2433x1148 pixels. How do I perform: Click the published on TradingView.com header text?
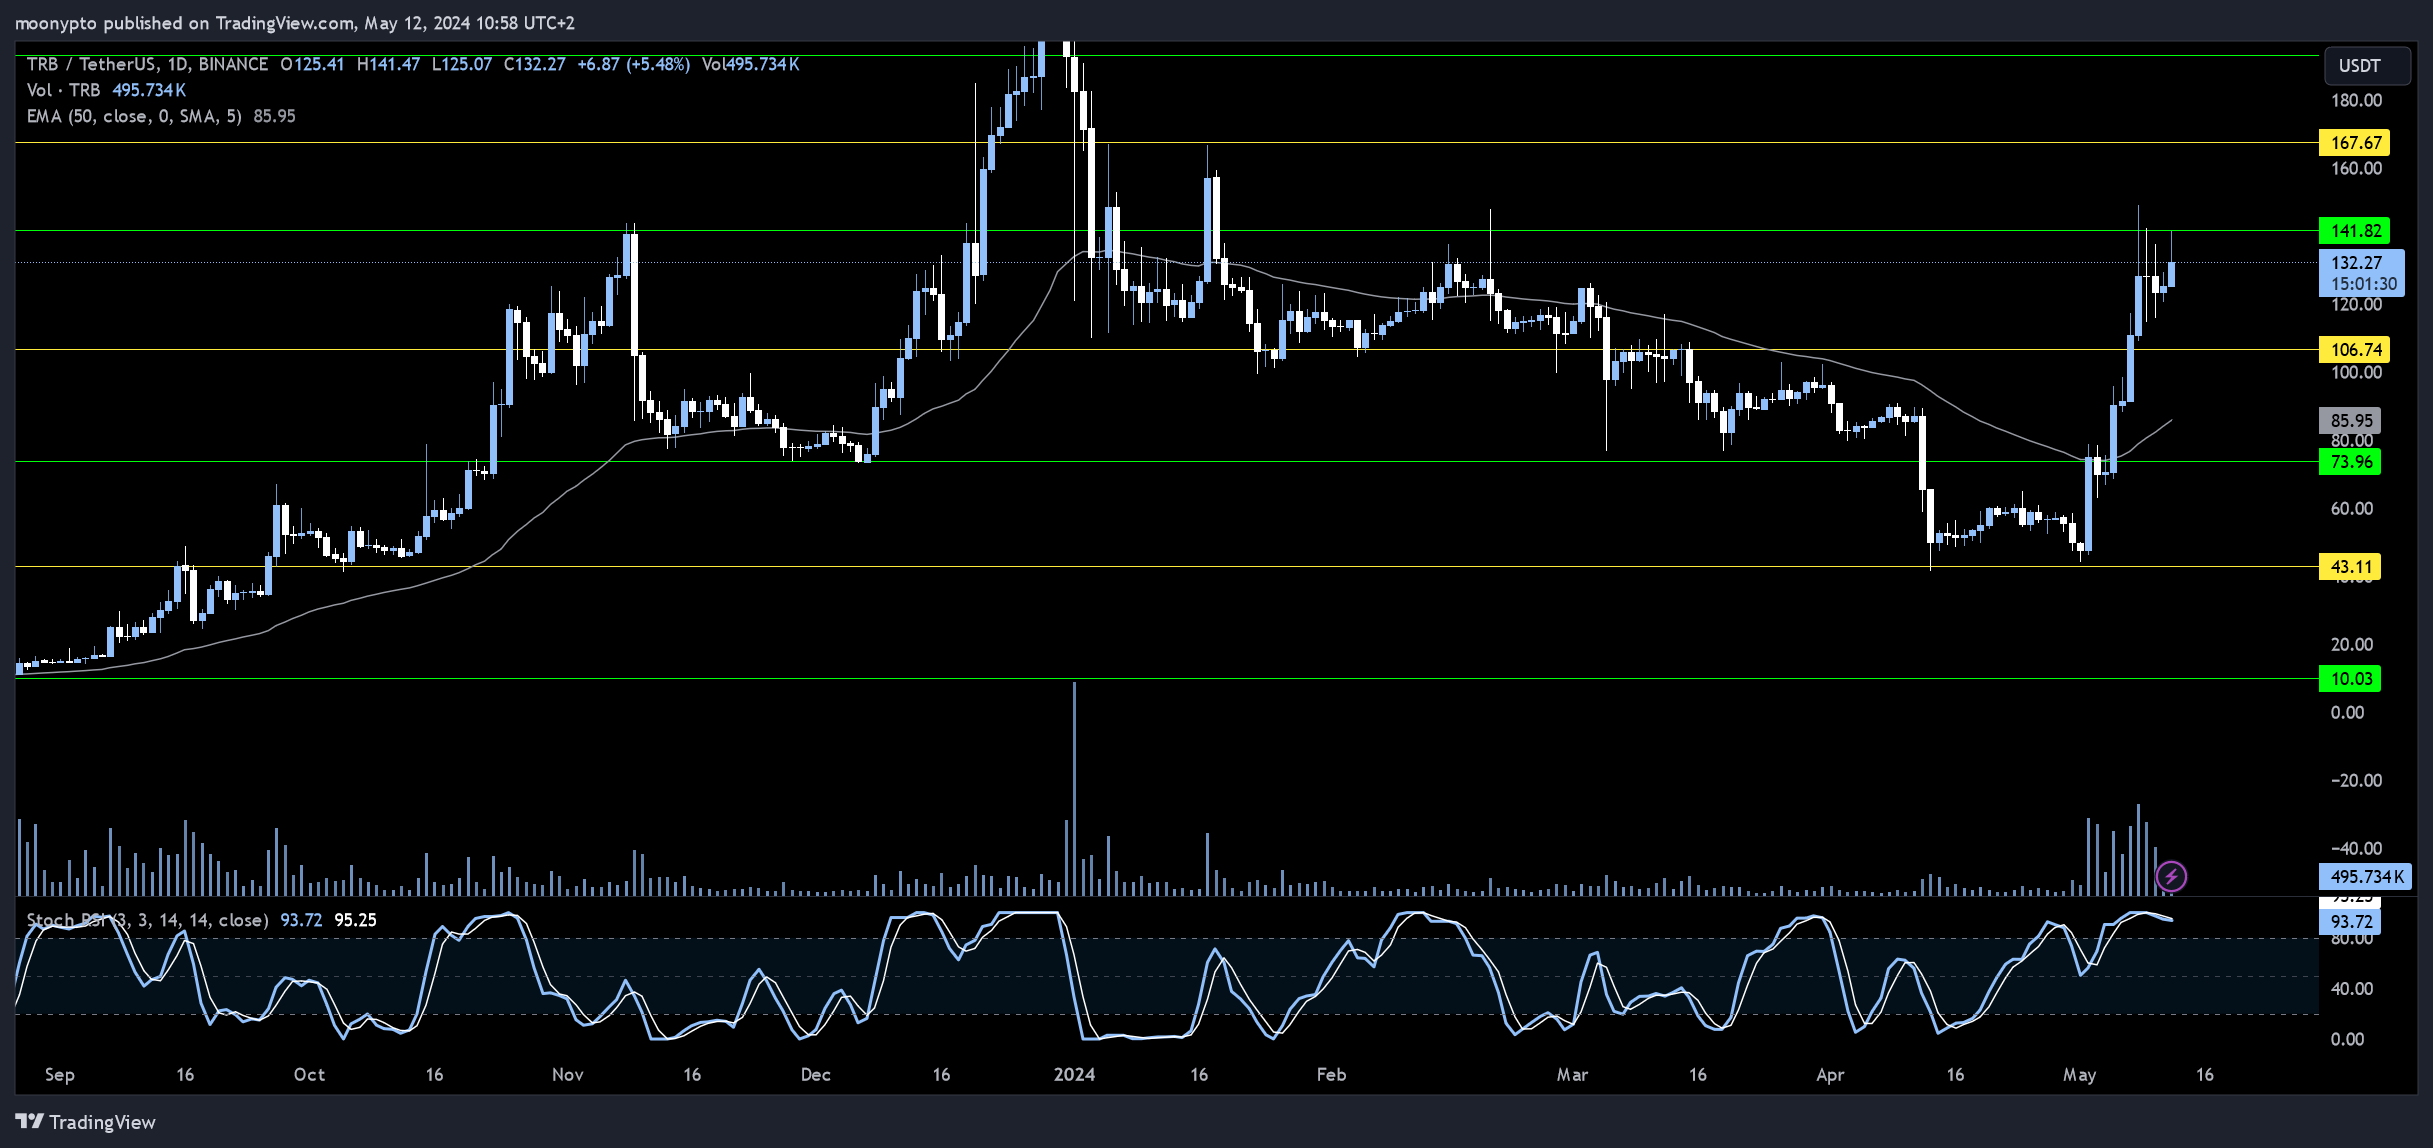point(229,23)
